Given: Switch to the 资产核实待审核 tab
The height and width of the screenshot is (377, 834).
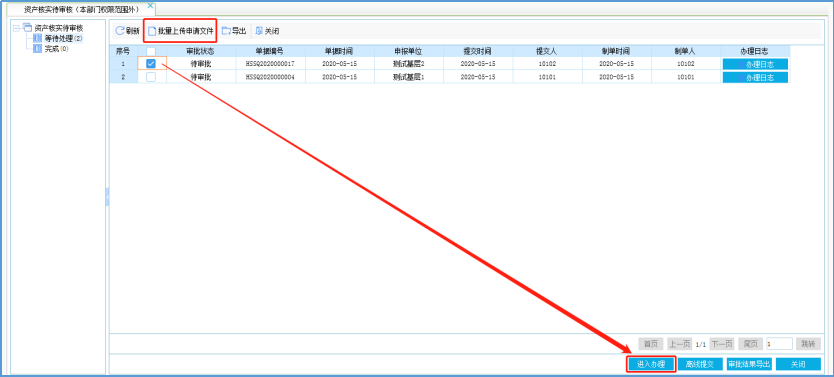Looking at the screenshot, I should pos(81,9).
